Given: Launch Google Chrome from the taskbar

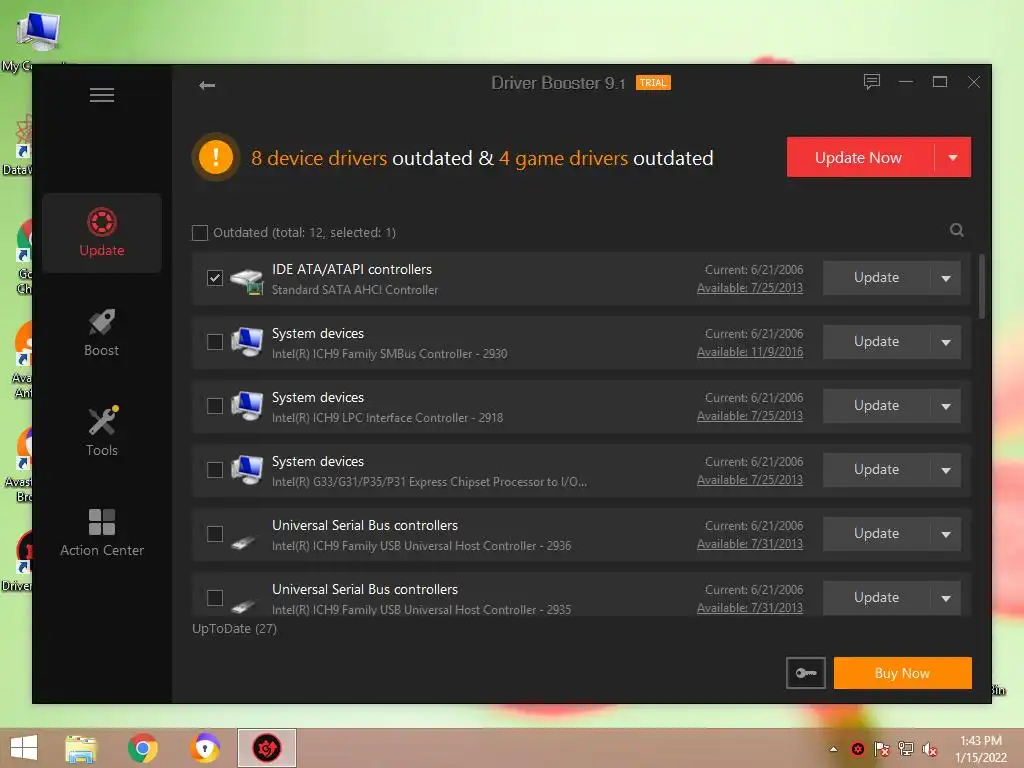Looking at the screenshot, I should [142, 748].
